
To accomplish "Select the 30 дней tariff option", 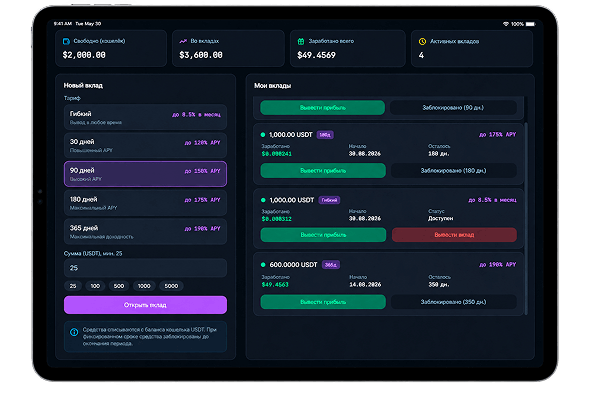I will coord(145,145).
